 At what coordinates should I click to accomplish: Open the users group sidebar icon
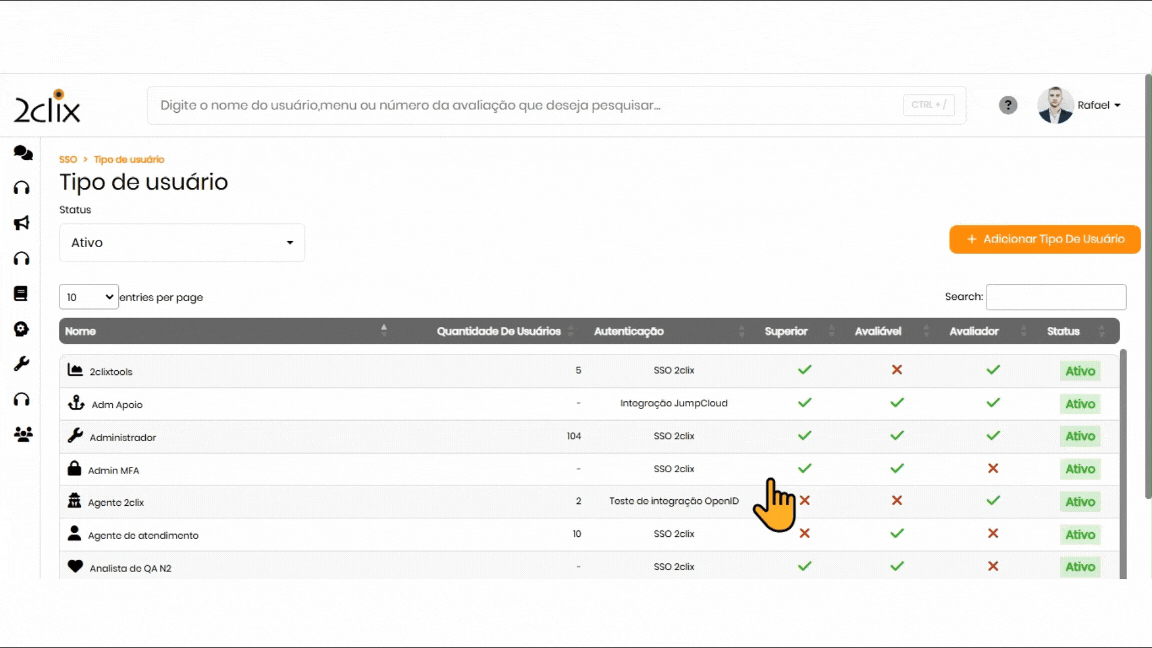(22, 434)
